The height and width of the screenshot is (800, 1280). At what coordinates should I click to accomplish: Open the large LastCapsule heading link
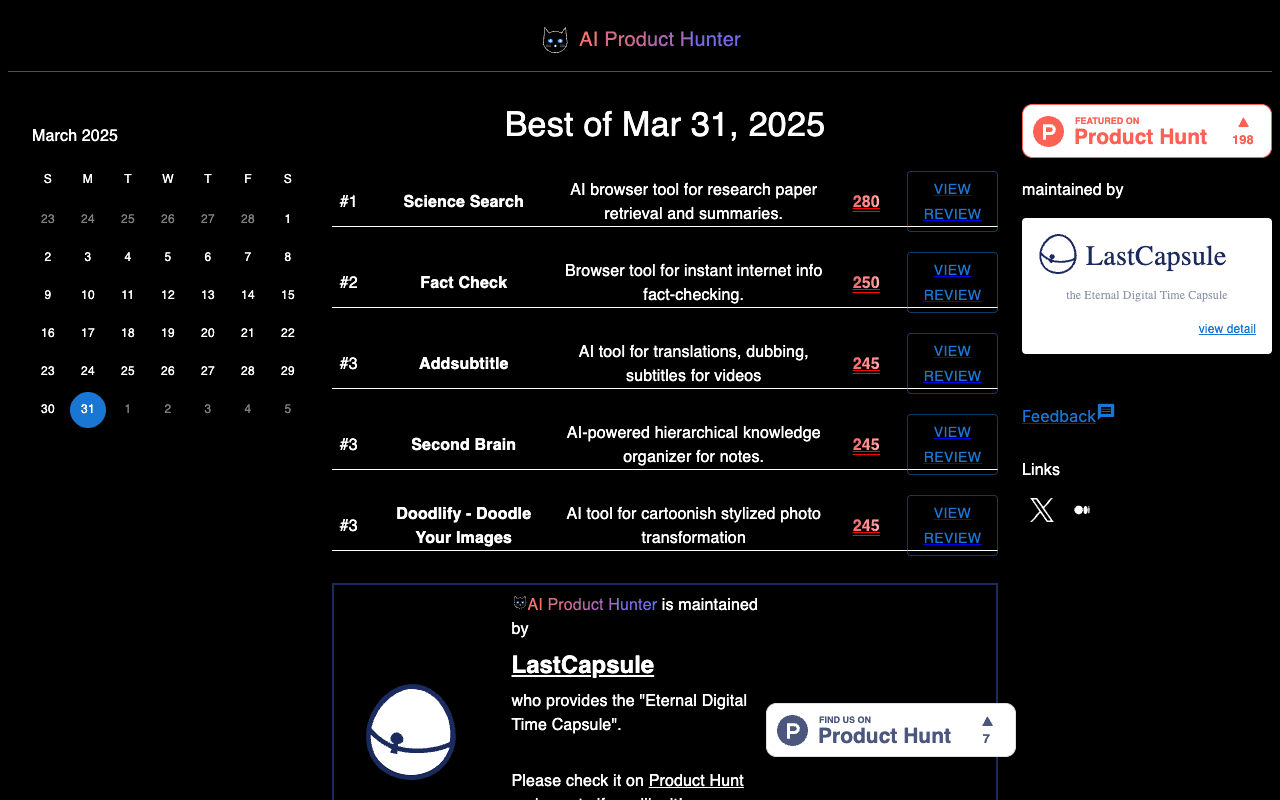click(583, 665)
